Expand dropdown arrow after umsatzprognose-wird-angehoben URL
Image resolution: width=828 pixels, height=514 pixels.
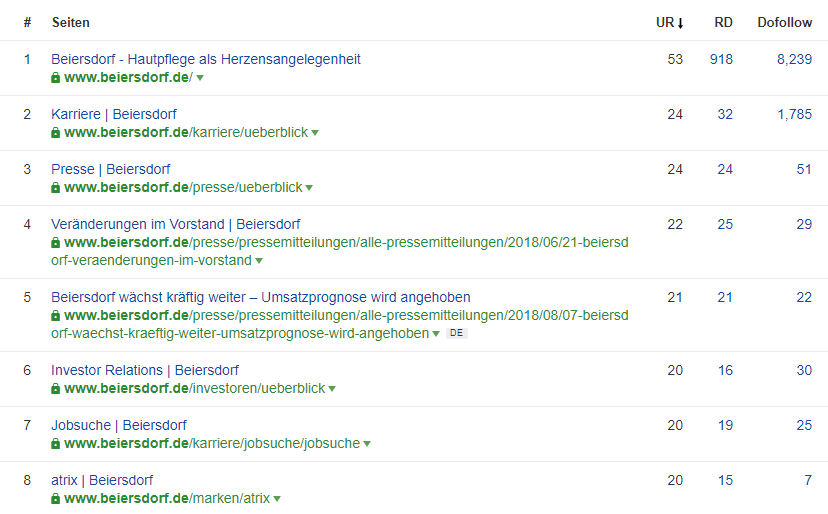coord(436,333)
